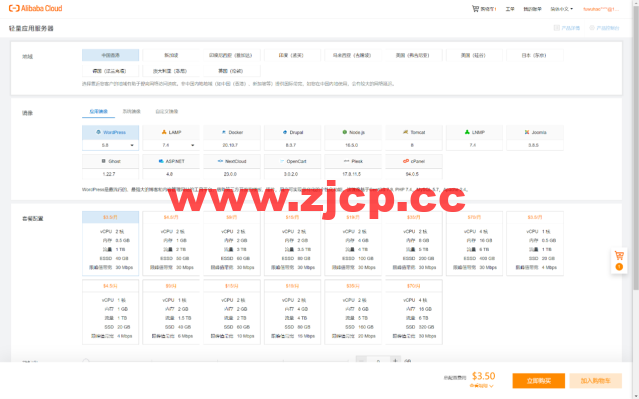Choose the 美国 (弗吉尼亚) region
The width and height of the screenshot is (639, 399).
tap(414, 55)
